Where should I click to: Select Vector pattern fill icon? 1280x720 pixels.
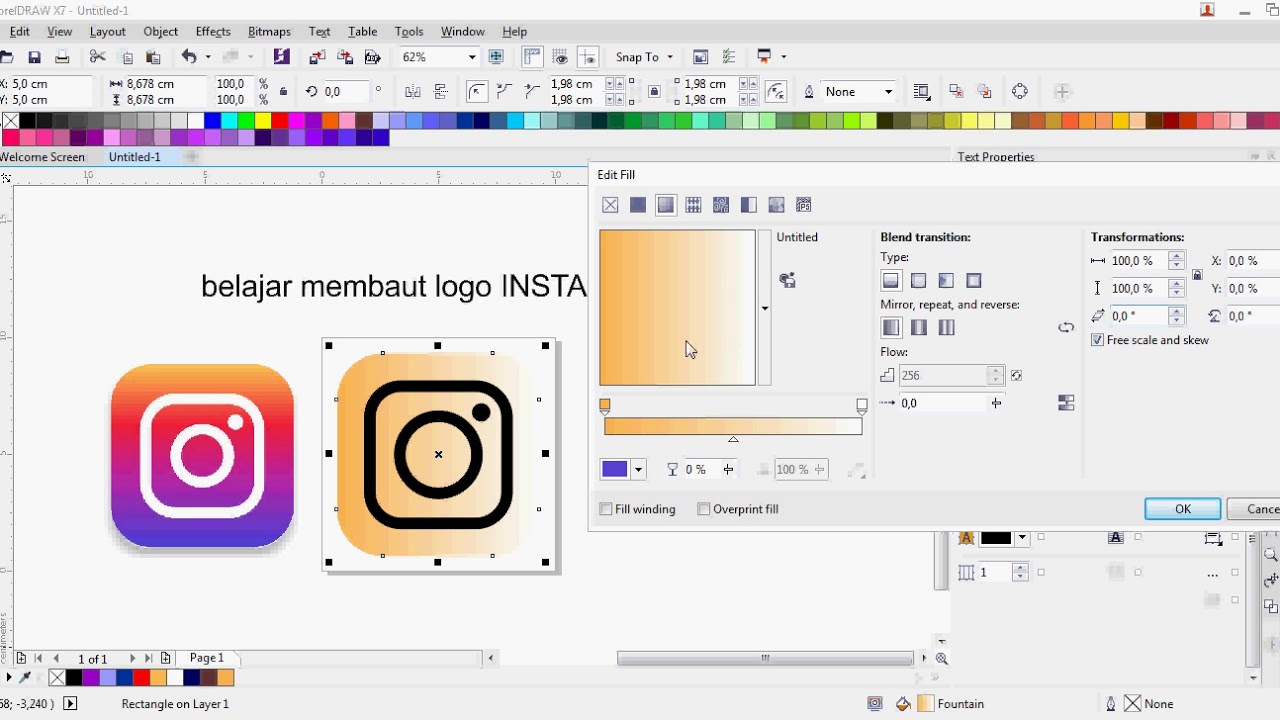tap(693, 205)
